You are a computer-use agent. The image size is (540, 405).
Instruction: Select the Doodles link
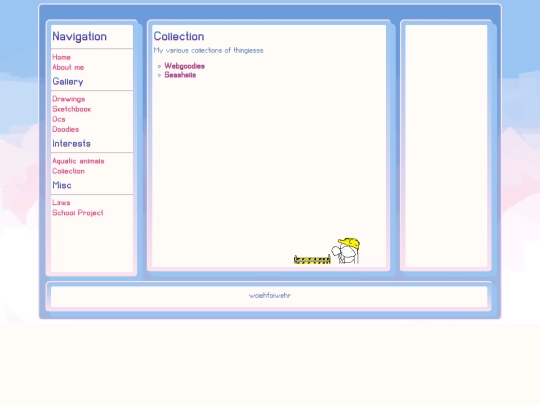(x=66, y=129)
